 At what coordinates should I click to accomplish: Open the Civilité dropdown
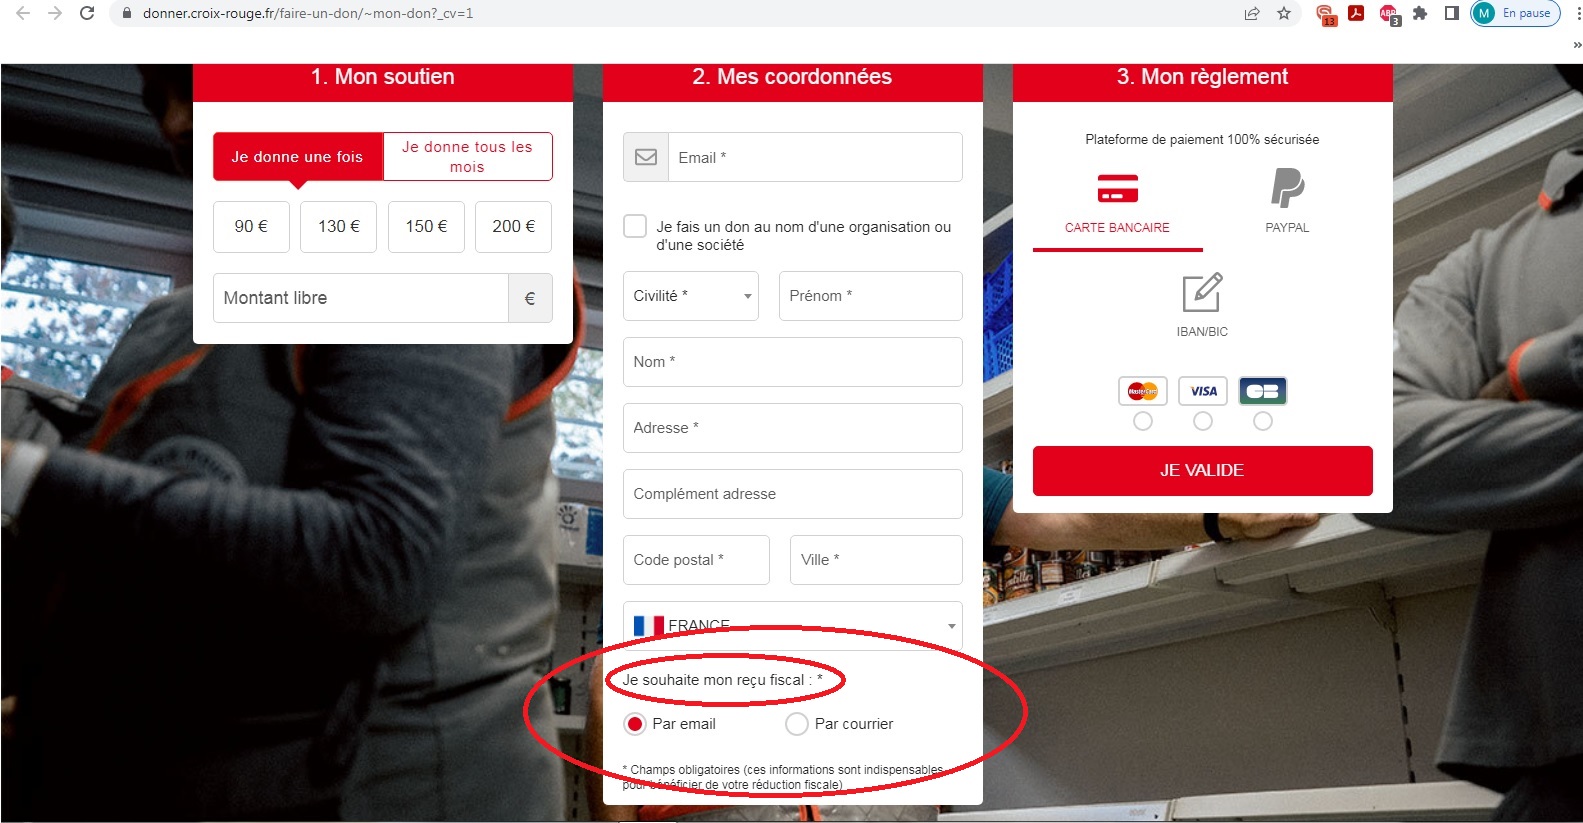coord(691,296)
